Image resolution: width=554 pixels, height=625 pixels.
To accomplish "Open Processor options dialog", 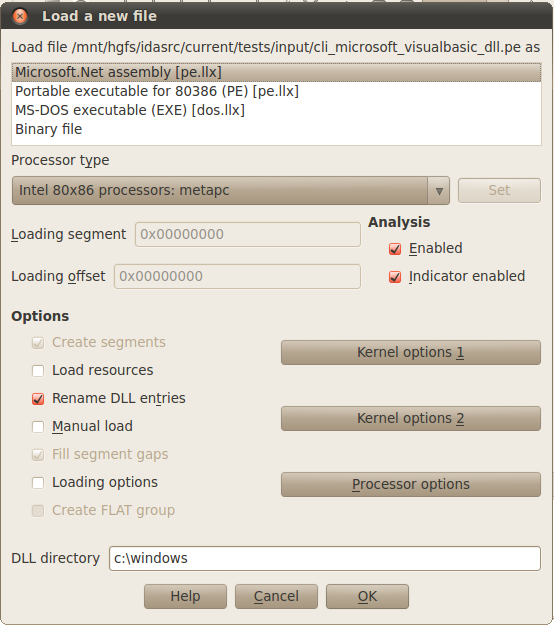I will (x=411, y=485).
